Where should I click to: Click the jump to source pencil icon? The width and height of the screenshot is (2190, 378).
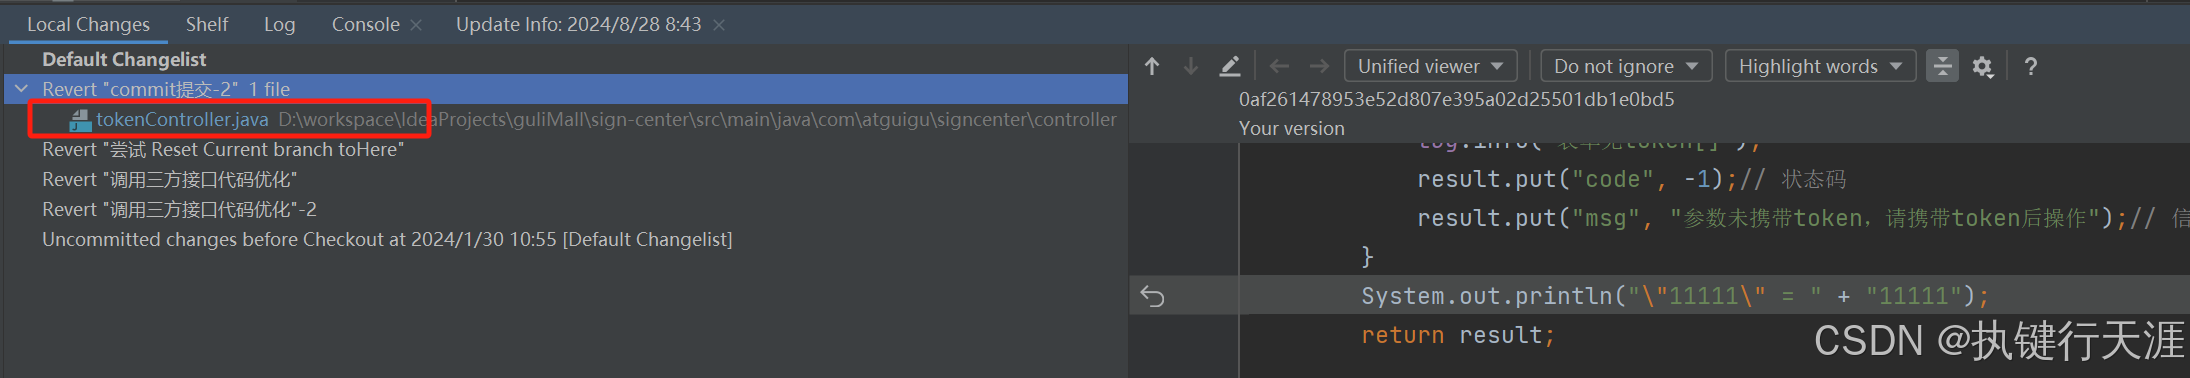[1230, 66]
